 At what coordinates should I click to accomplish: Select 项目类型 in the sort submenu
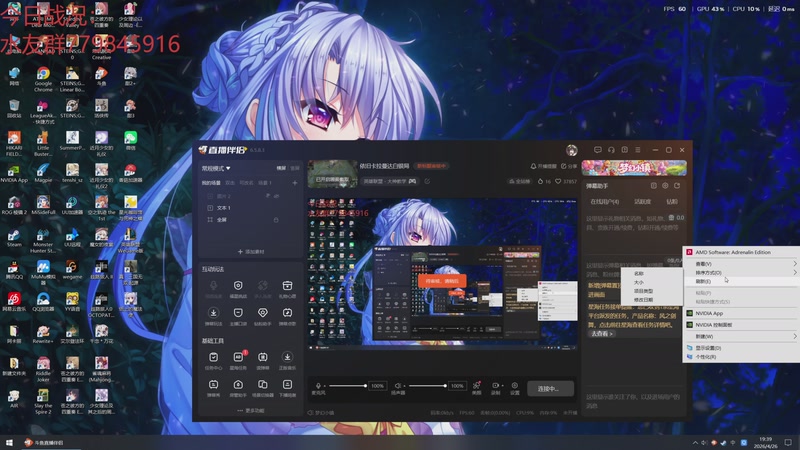[x=652, y=291]
